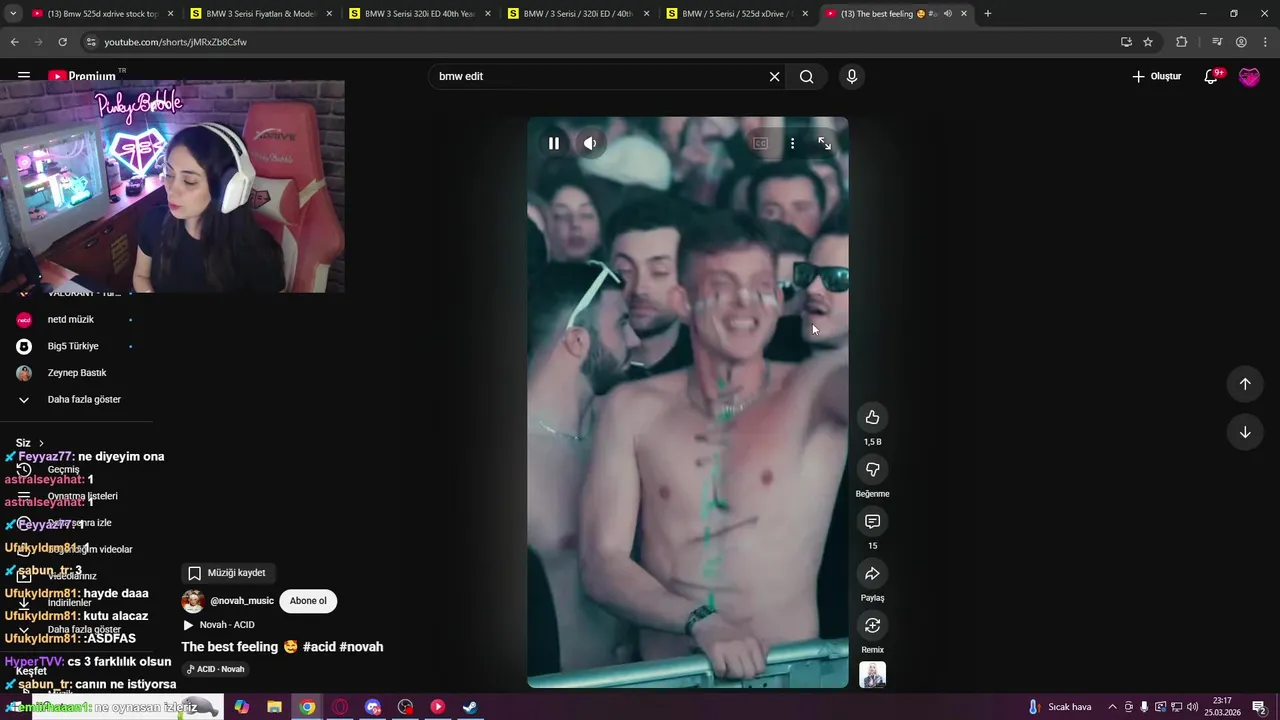Image resolution: width=1280 pixels, height=720 pixels.
Task: Open the Windows notification center
Action: coord(1259,707)
